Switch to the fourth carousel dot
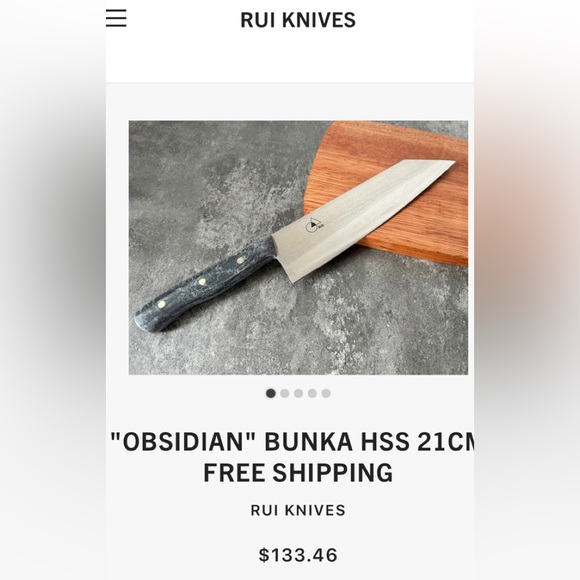Screen dimensions: 580x580 (x=312, y=393)
